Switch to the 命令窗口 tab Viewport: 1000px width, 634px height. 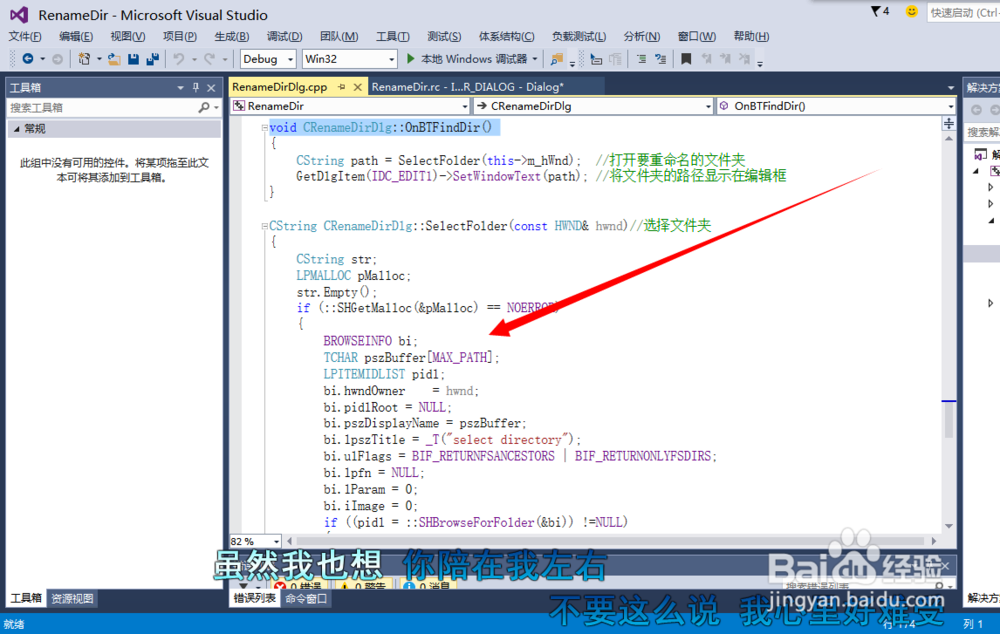point(306,598)
